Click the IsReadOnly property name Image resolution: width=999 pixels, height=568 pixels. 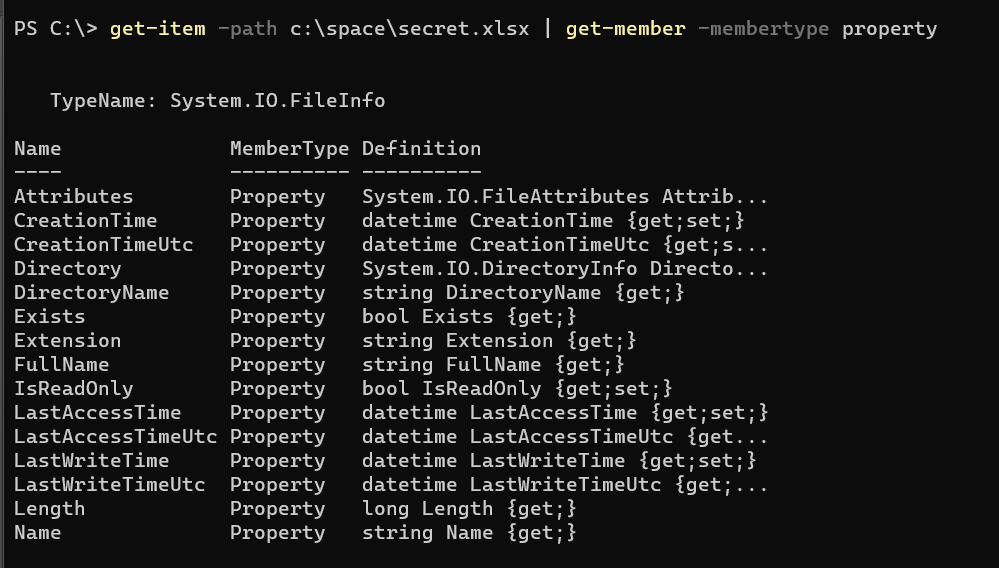coord(73,389)
